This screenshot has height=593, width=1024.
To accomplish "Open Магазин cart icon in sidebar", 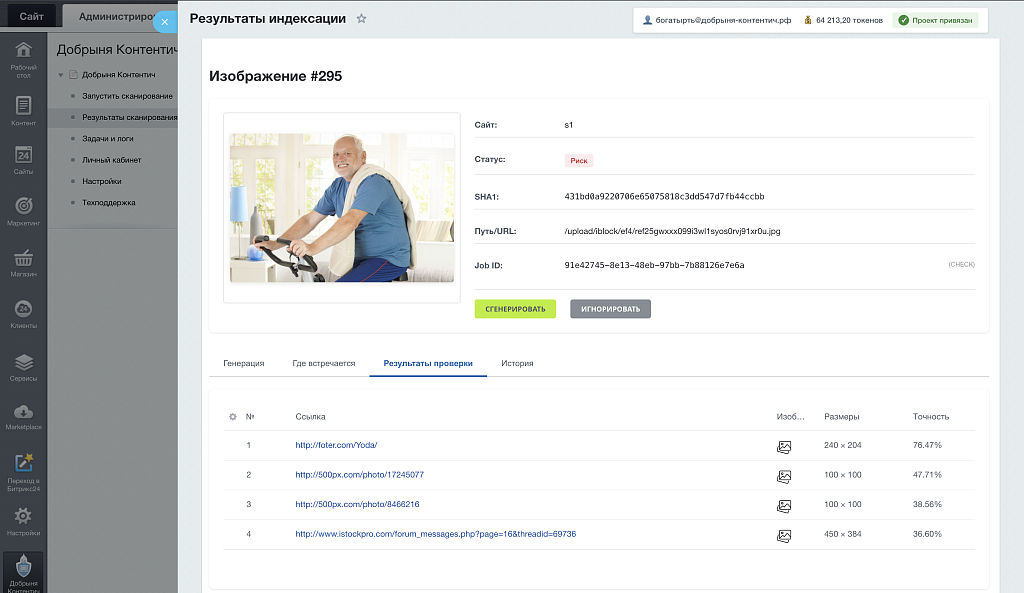I will (24, 262).
